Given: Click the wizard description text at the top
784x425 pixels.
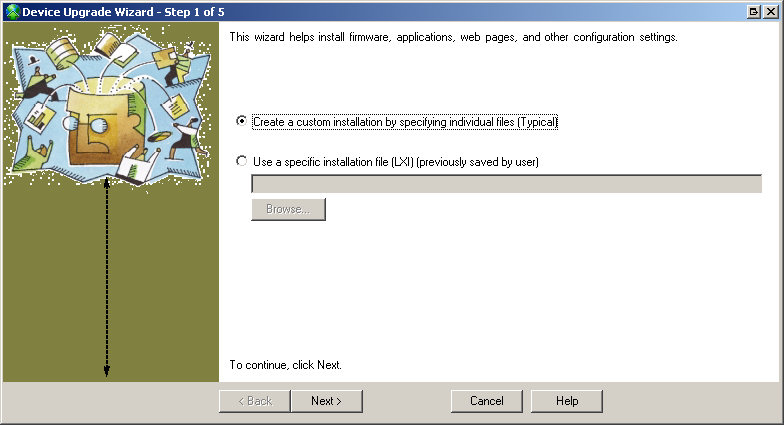Looking at the screenshot, I should [x=453, y=37].
